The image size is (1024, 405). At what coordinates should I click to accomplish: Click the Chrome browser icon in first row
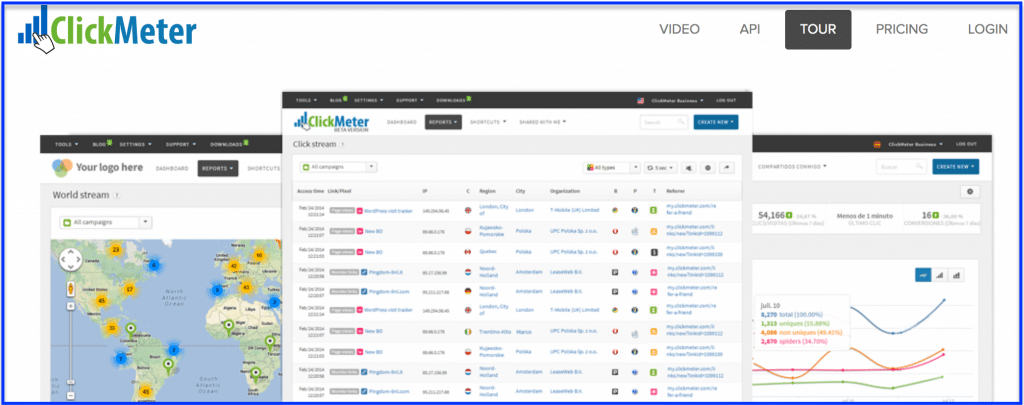[615, 210]
